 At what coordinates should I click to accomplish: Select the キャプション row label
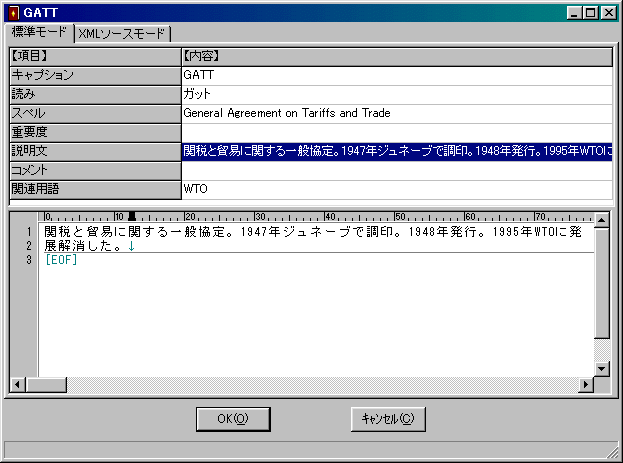95,75
